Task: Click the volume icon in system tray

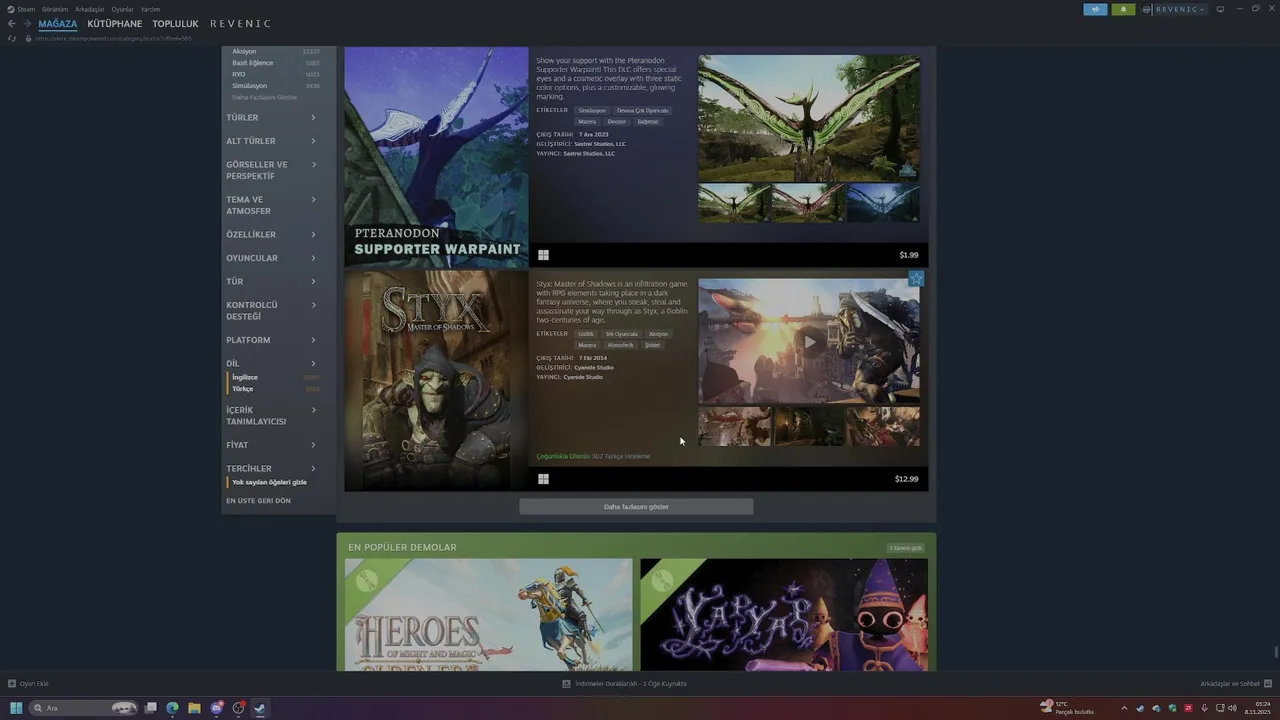Action: 1232,708
